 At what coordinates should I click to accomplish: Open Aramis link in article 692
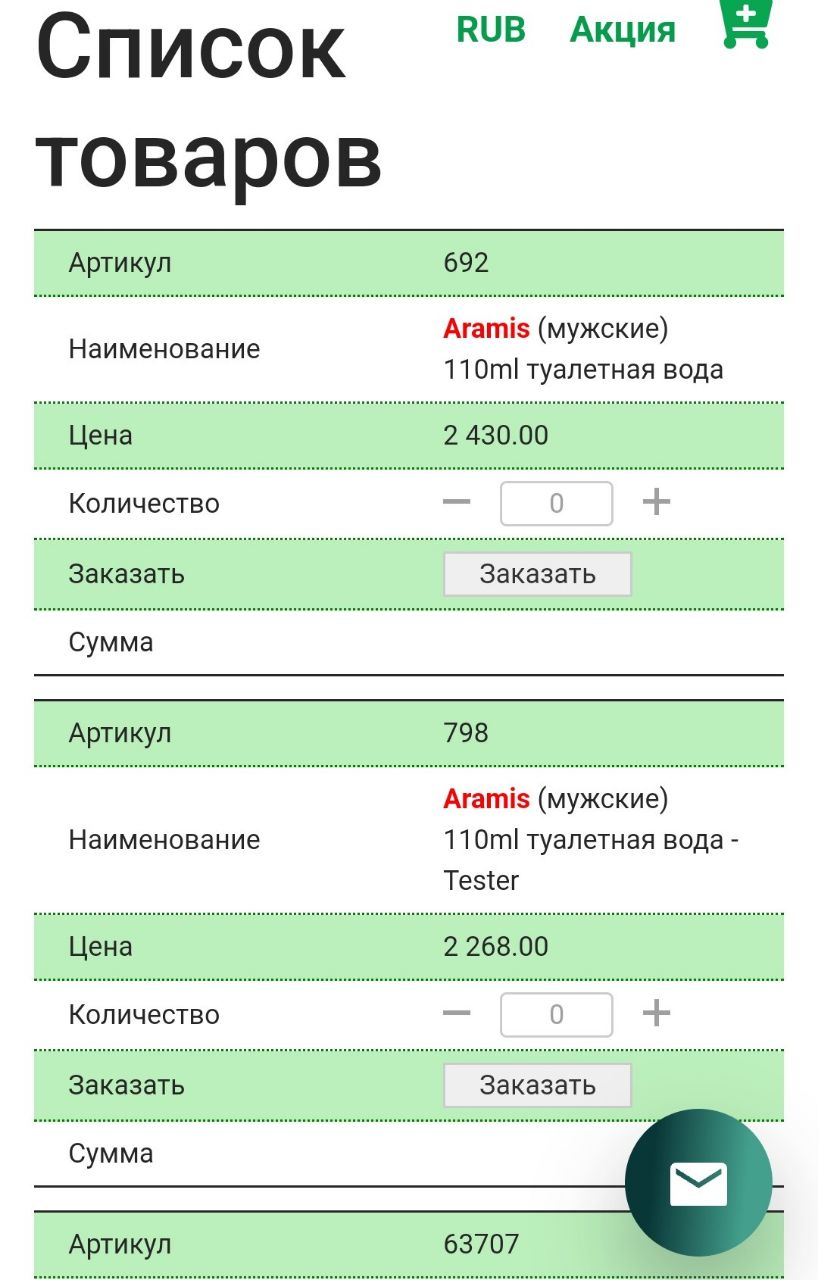point(487,328)
